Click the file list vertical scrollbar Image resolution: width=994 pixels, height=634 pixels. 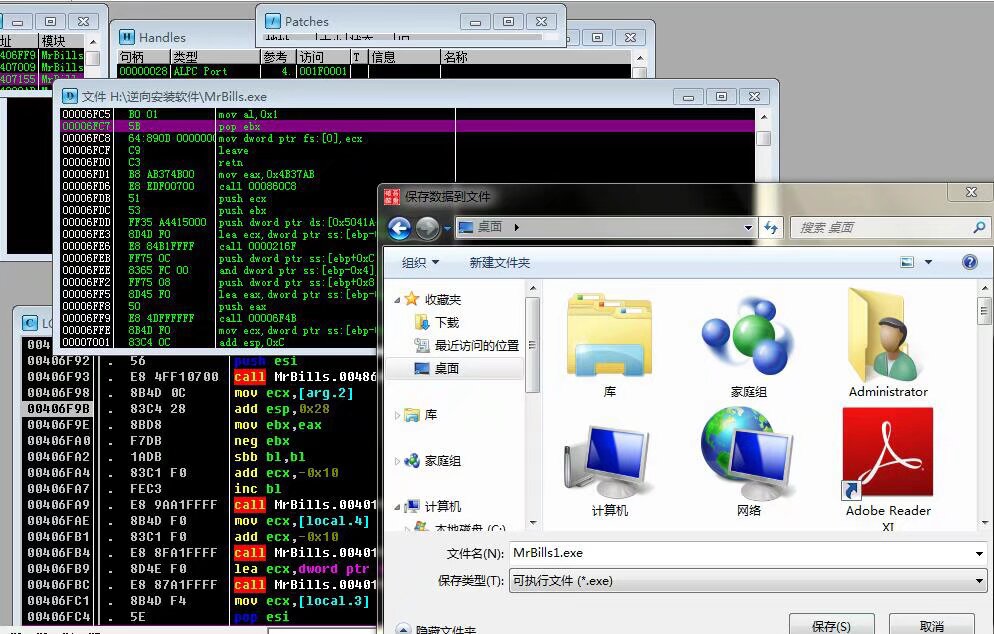coord(984,406)
